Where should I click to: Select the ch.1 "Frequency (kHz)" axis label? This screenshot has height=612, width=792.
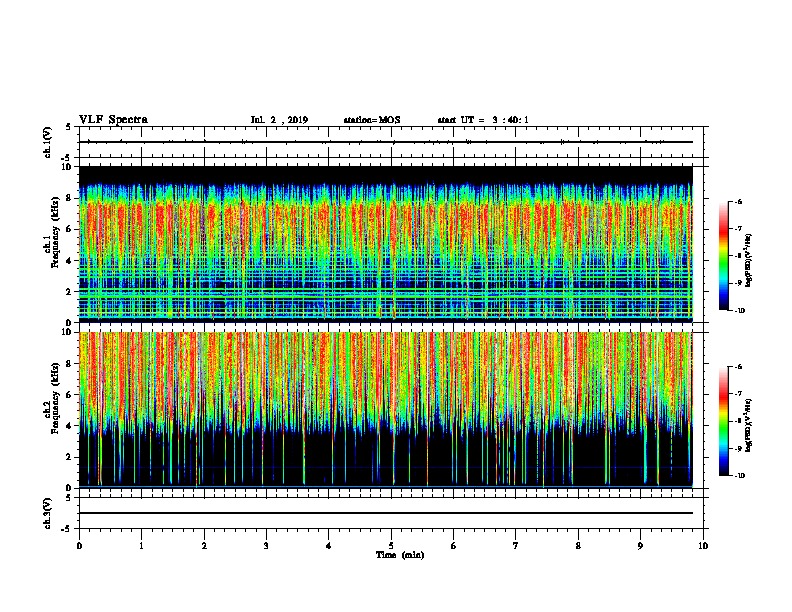pyautogui.click(x=55, y=233)
